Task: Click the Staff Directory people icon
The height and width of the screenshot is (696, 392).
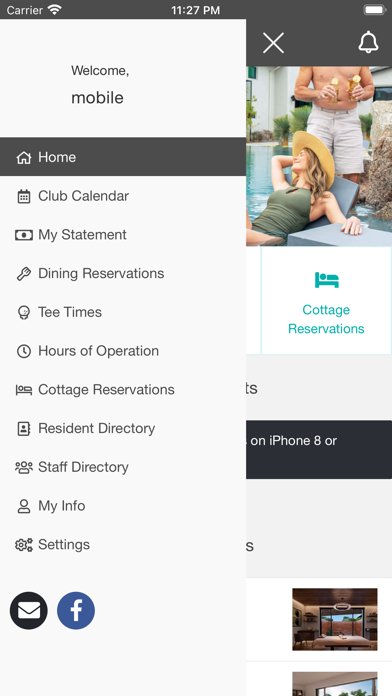Action: click(24, 467)
